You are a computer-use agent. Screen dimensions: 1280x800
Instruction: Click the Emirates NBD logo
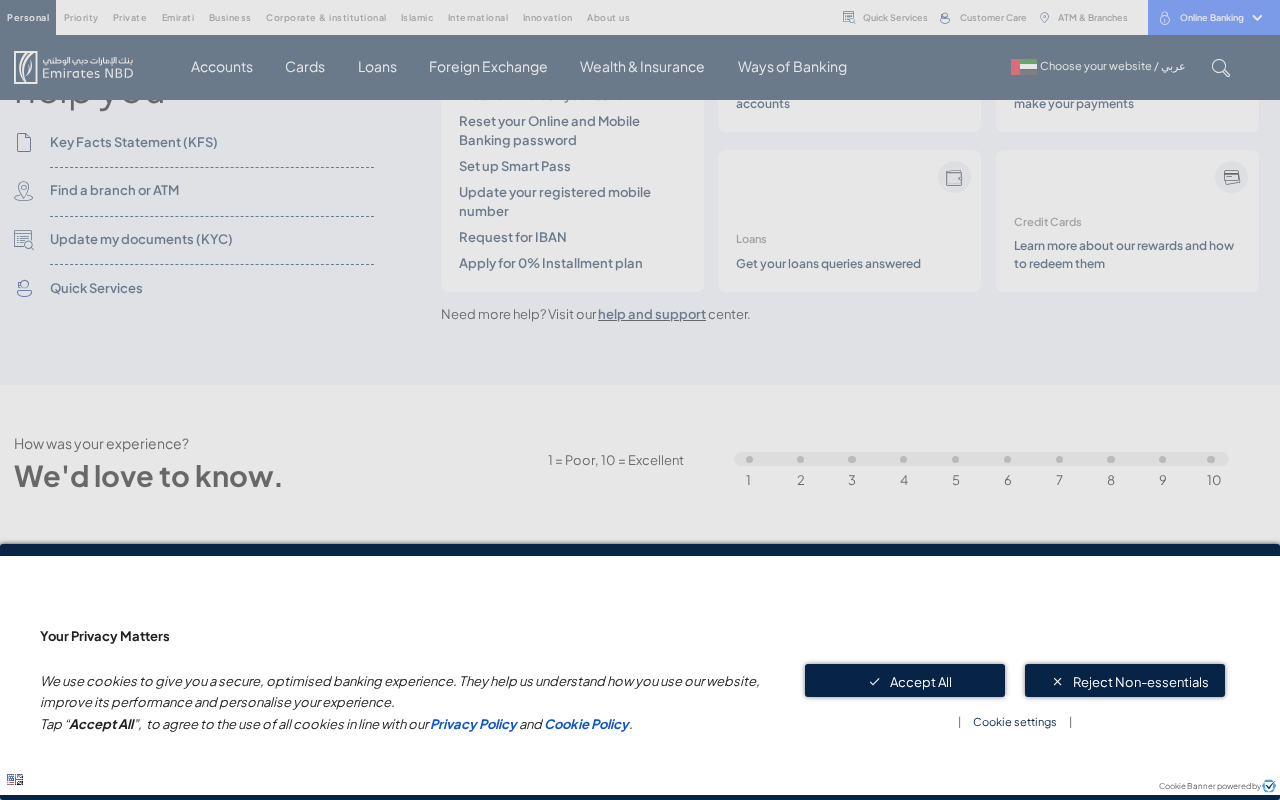tap(74, 67)
